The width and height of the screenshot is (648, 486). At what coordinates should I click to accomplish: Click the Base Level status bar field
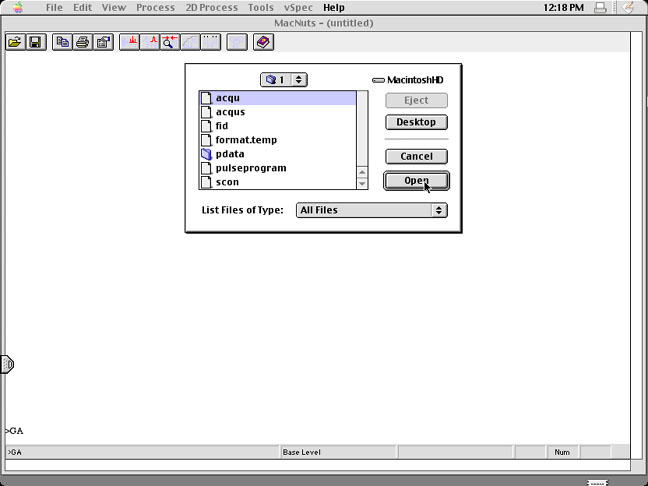point(338,452)
